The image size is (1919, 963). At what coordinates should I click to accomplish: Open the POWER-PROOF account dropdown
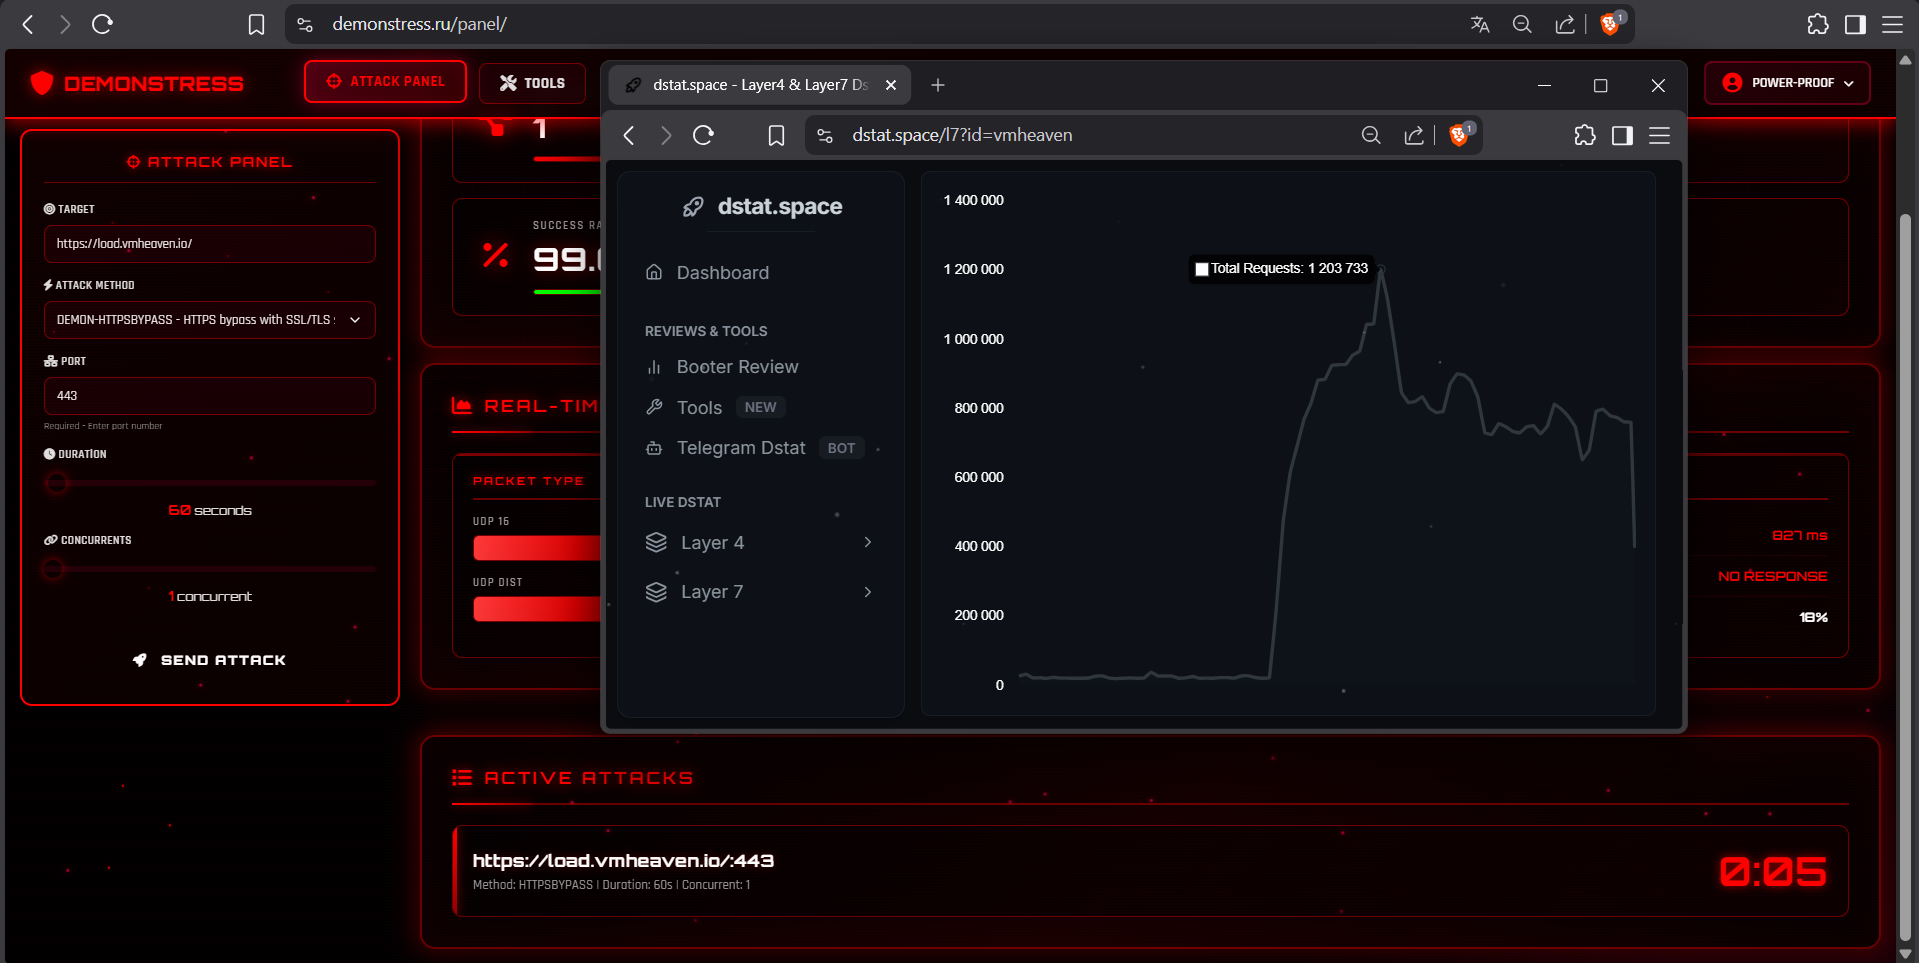pos(1788,83)
